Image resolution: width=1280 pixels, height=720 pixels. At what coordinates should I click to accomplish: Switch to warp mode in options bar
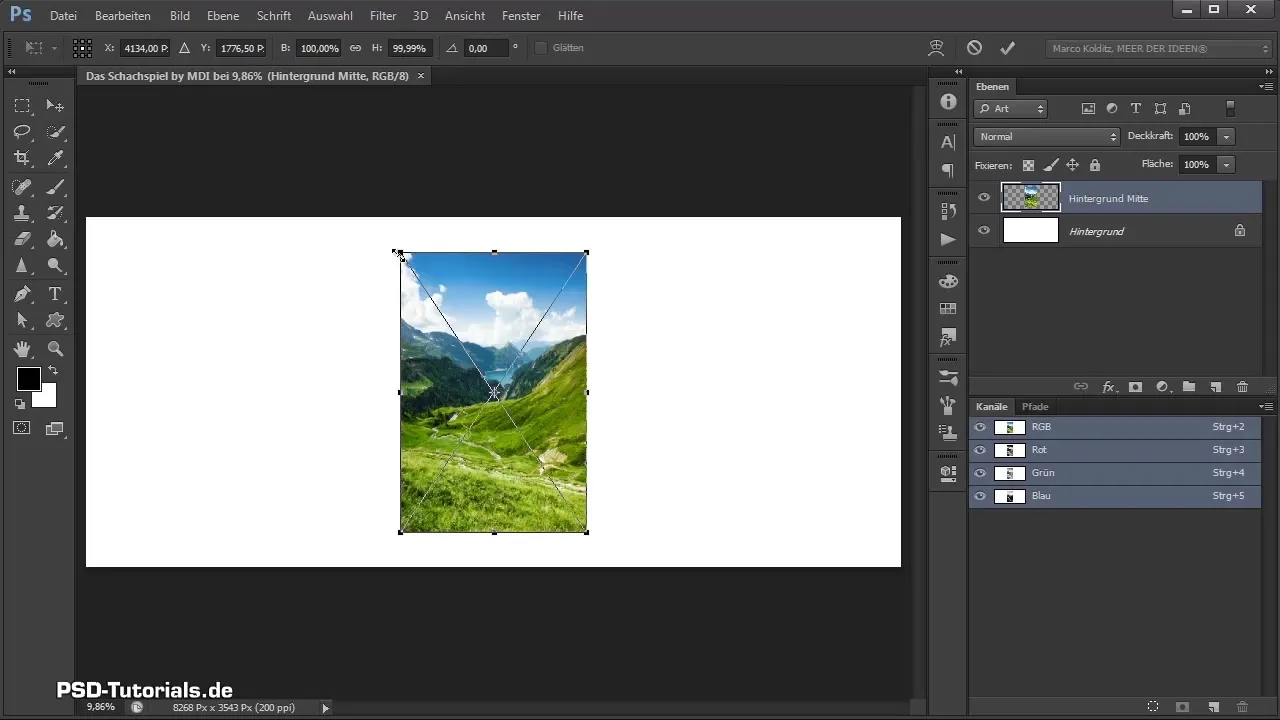pos(937,48)
